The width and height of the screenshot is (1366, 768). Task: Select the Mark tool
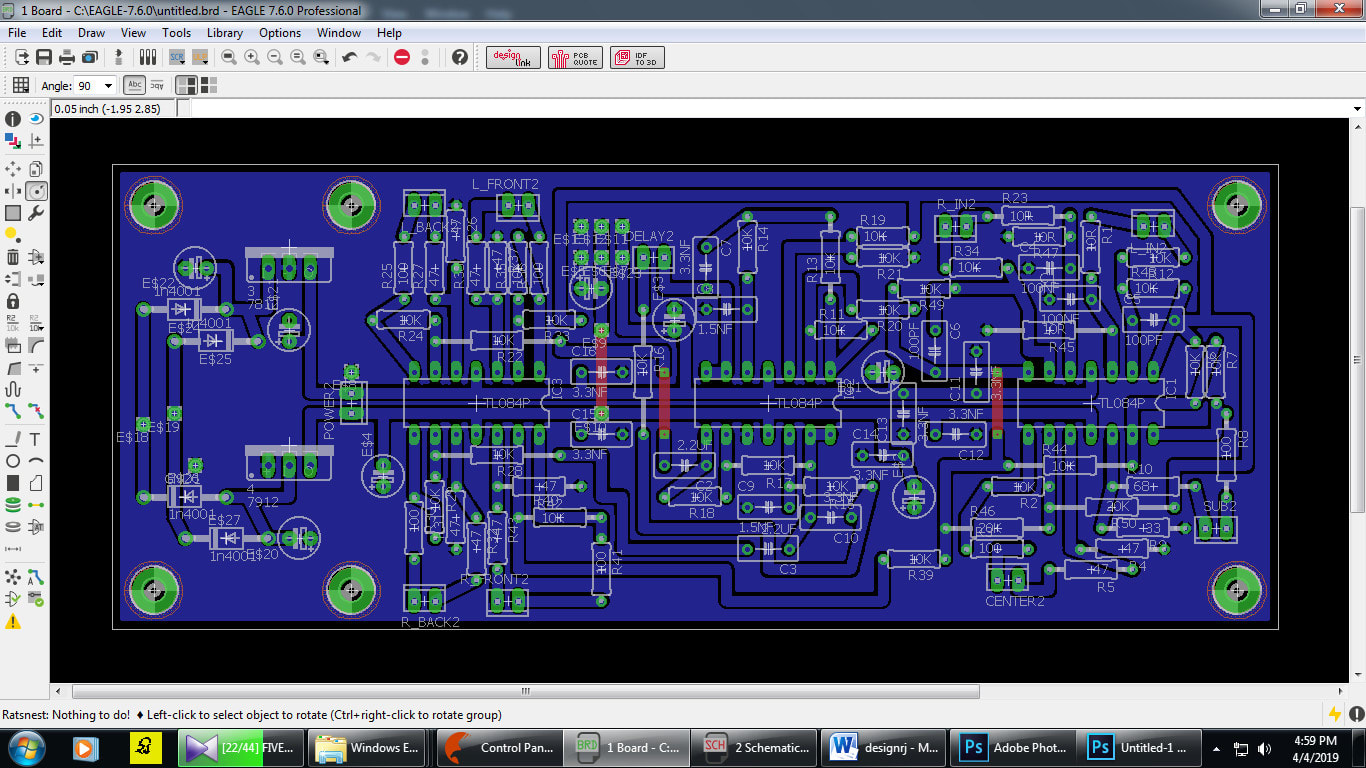tap(36, 142)
